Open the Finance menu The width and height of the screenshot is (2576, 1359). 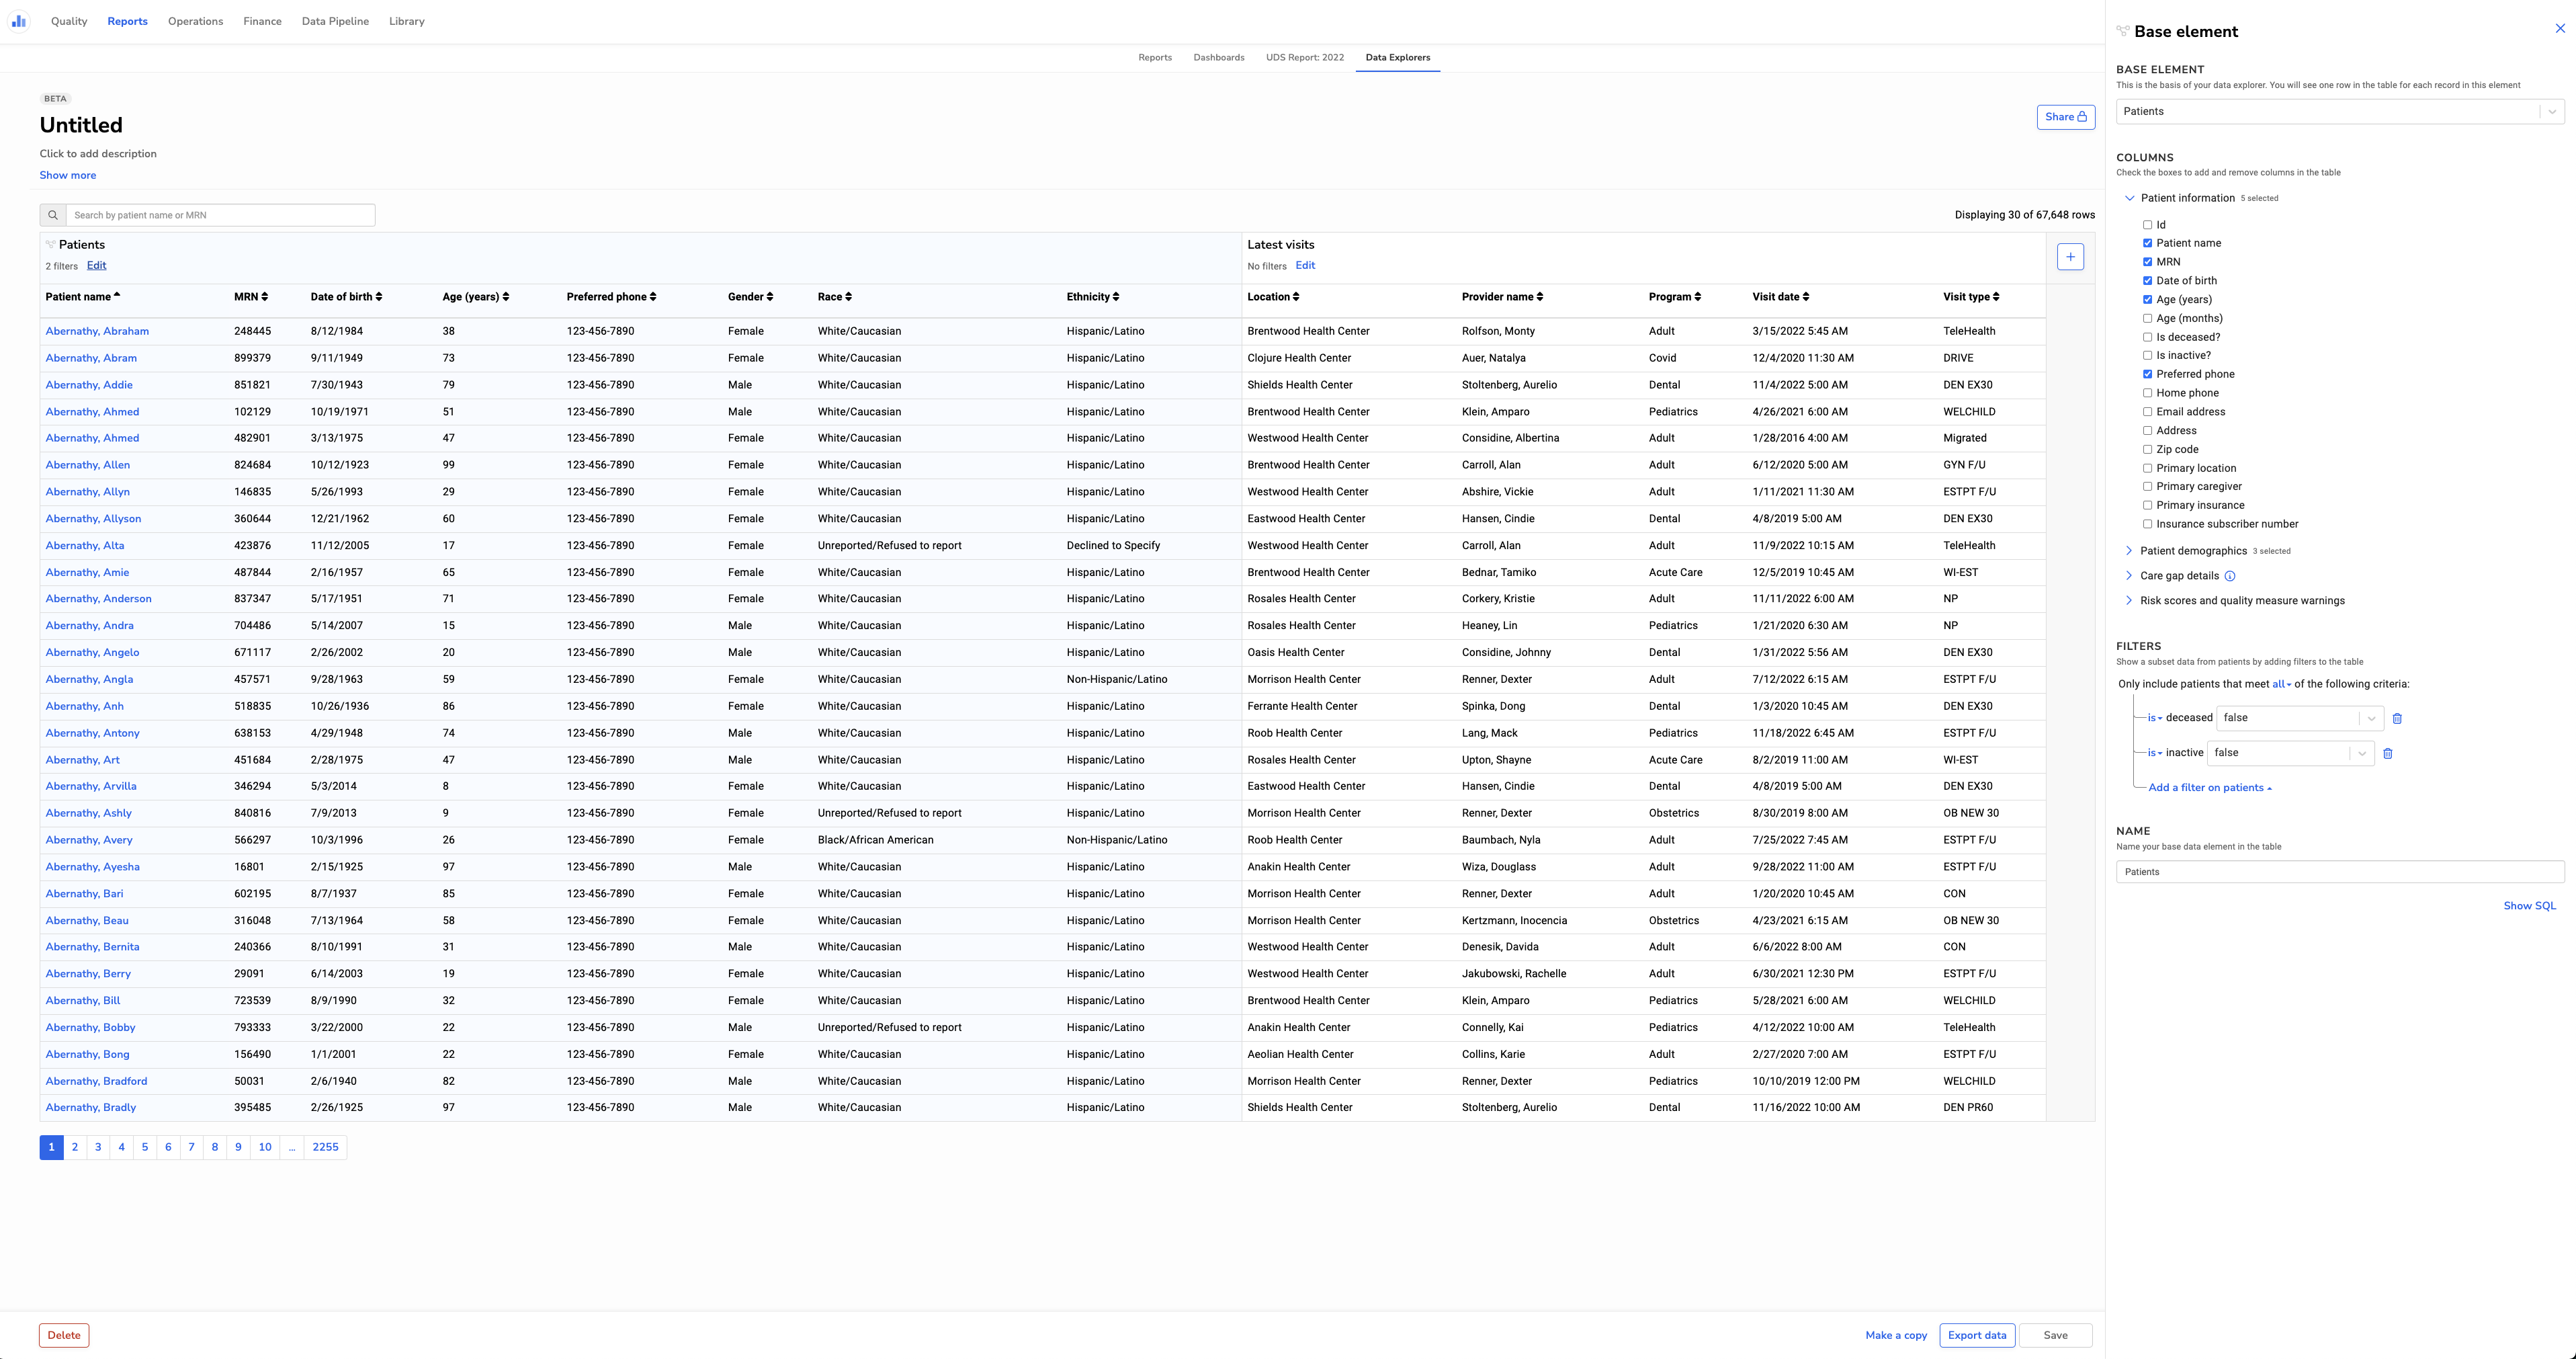262,21
